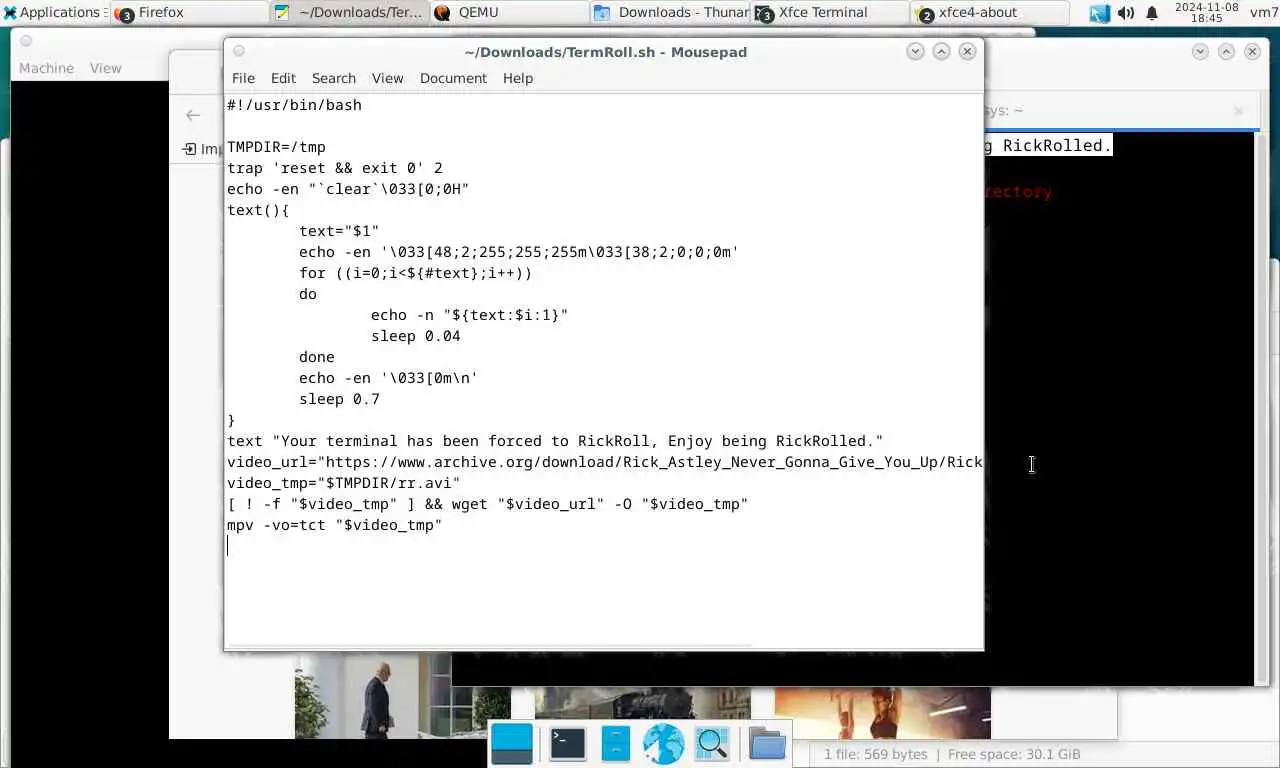The height and width of the screenshot is (768, 1280).
Task: Select the ~/Downloads/TermRoll.sh taskbar button
Action: click(348, 13)
